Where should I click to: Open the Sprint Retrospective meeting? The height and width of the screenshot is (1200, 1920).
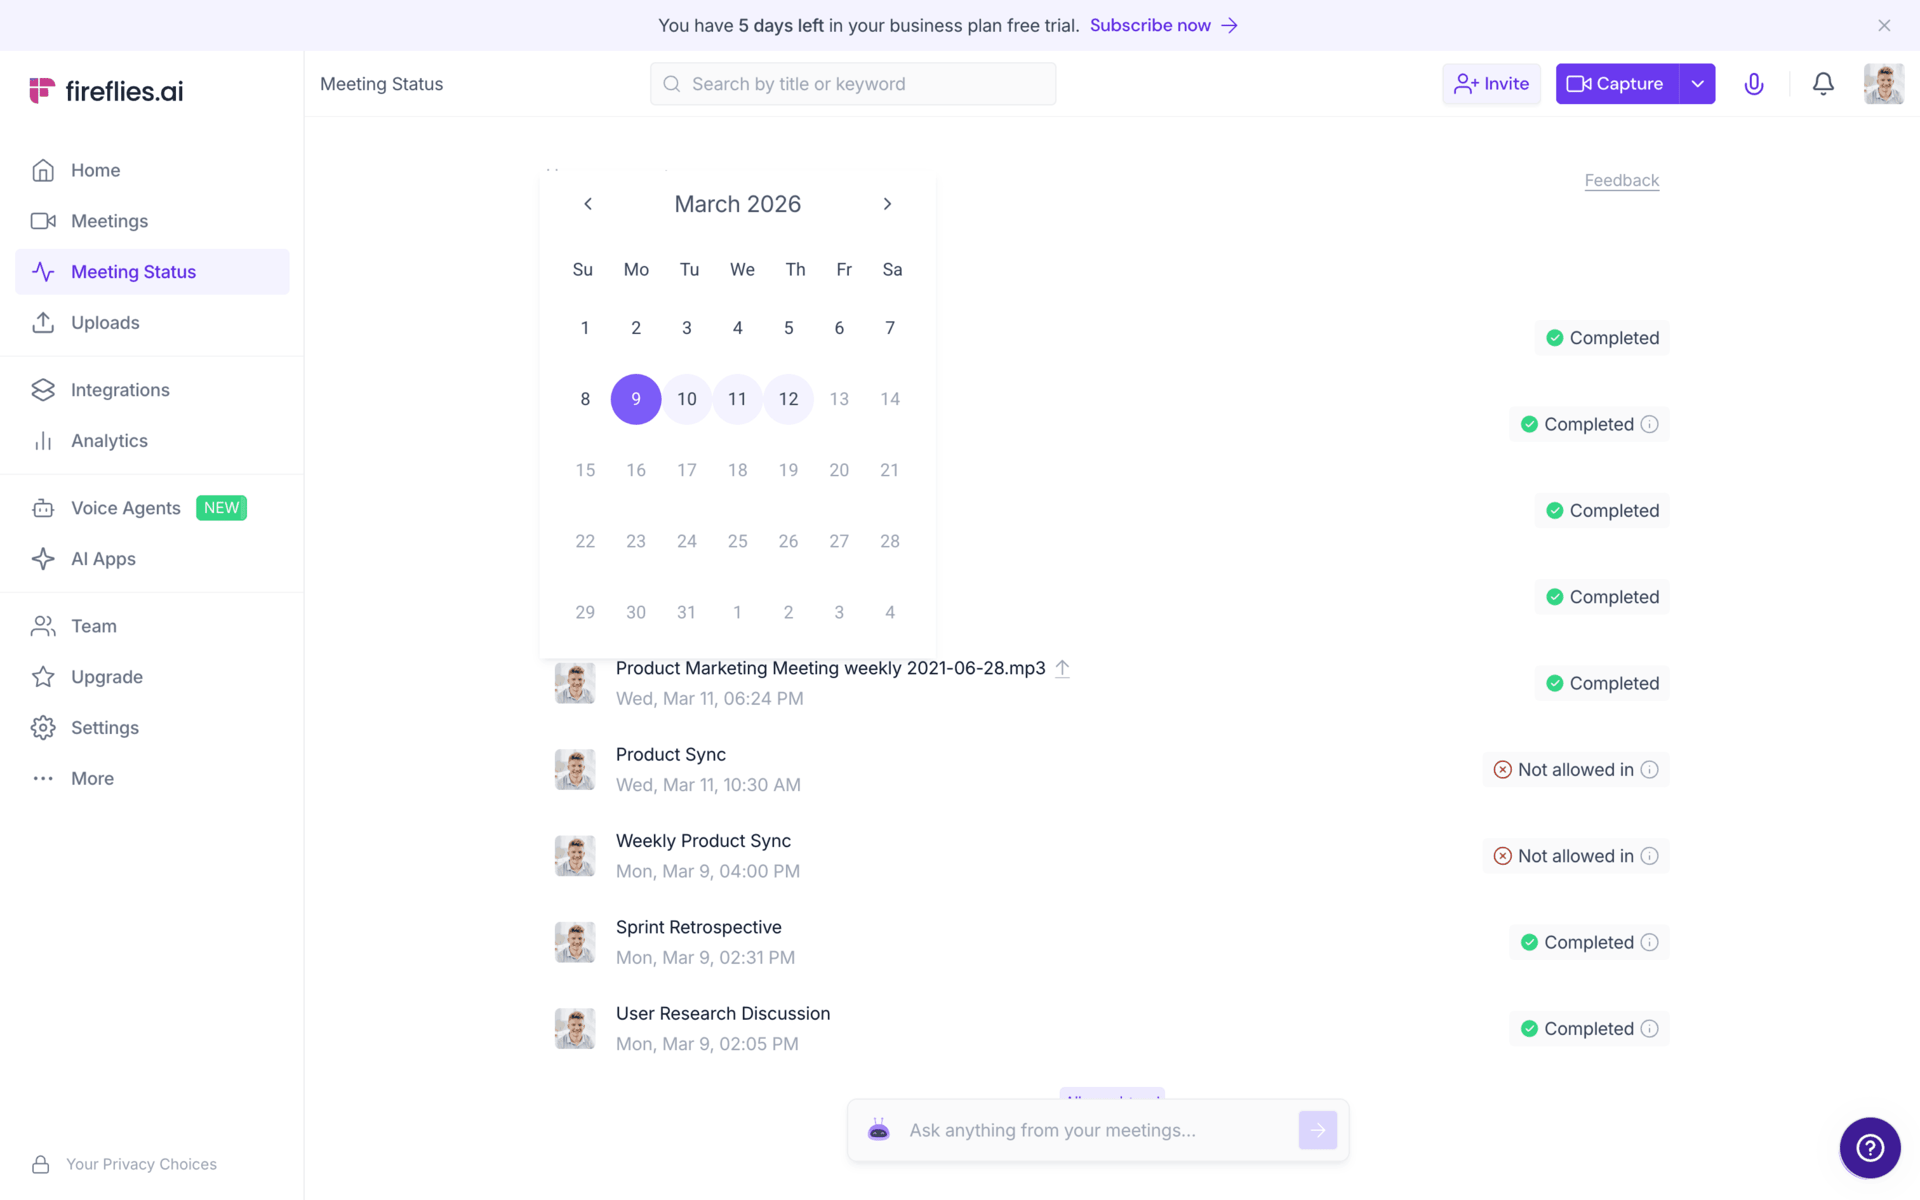698,927
